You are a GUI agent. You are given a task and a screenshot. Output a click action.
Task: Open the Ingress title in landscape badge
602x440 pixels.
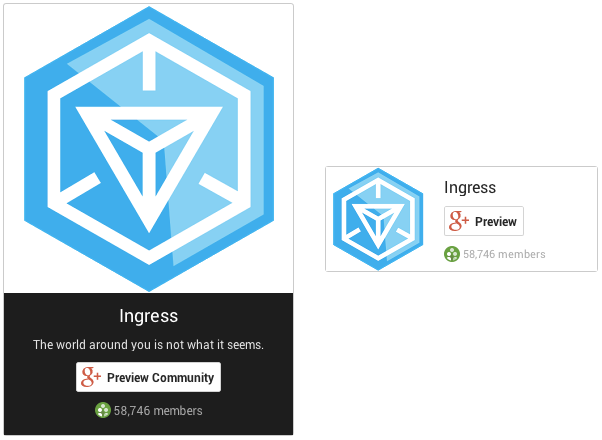coord(470,188)
